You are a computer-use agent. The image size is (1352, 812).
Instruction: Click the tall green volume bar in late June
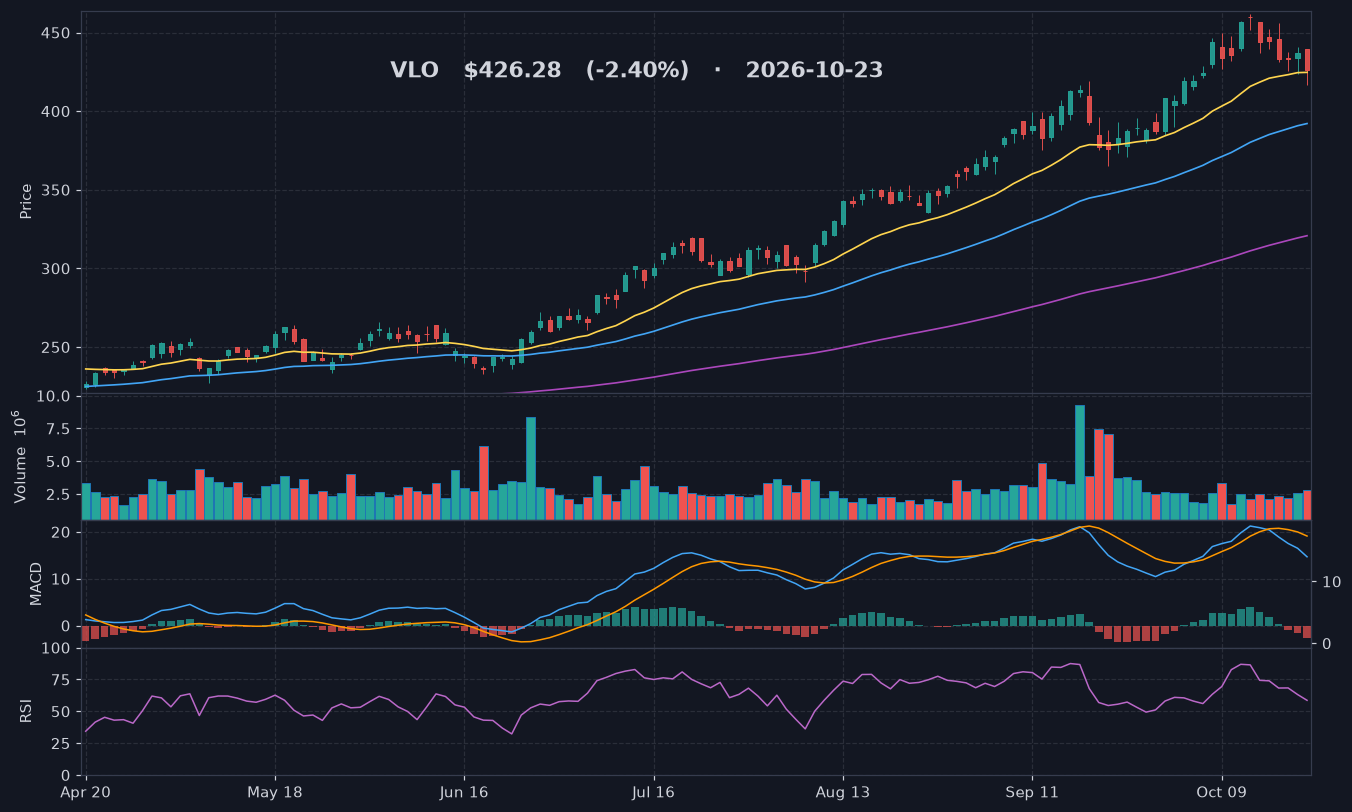pyautogui.click(x=531, y=468)
